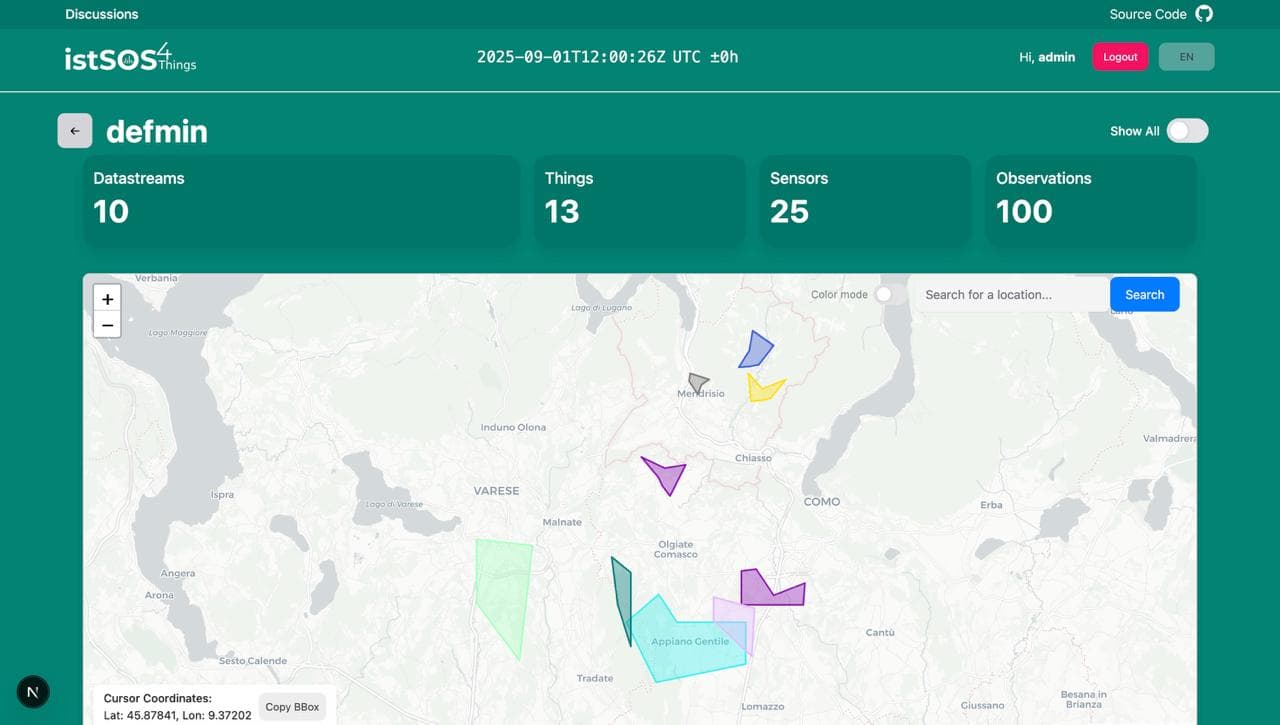Open the Things card

tap(639, 200)
